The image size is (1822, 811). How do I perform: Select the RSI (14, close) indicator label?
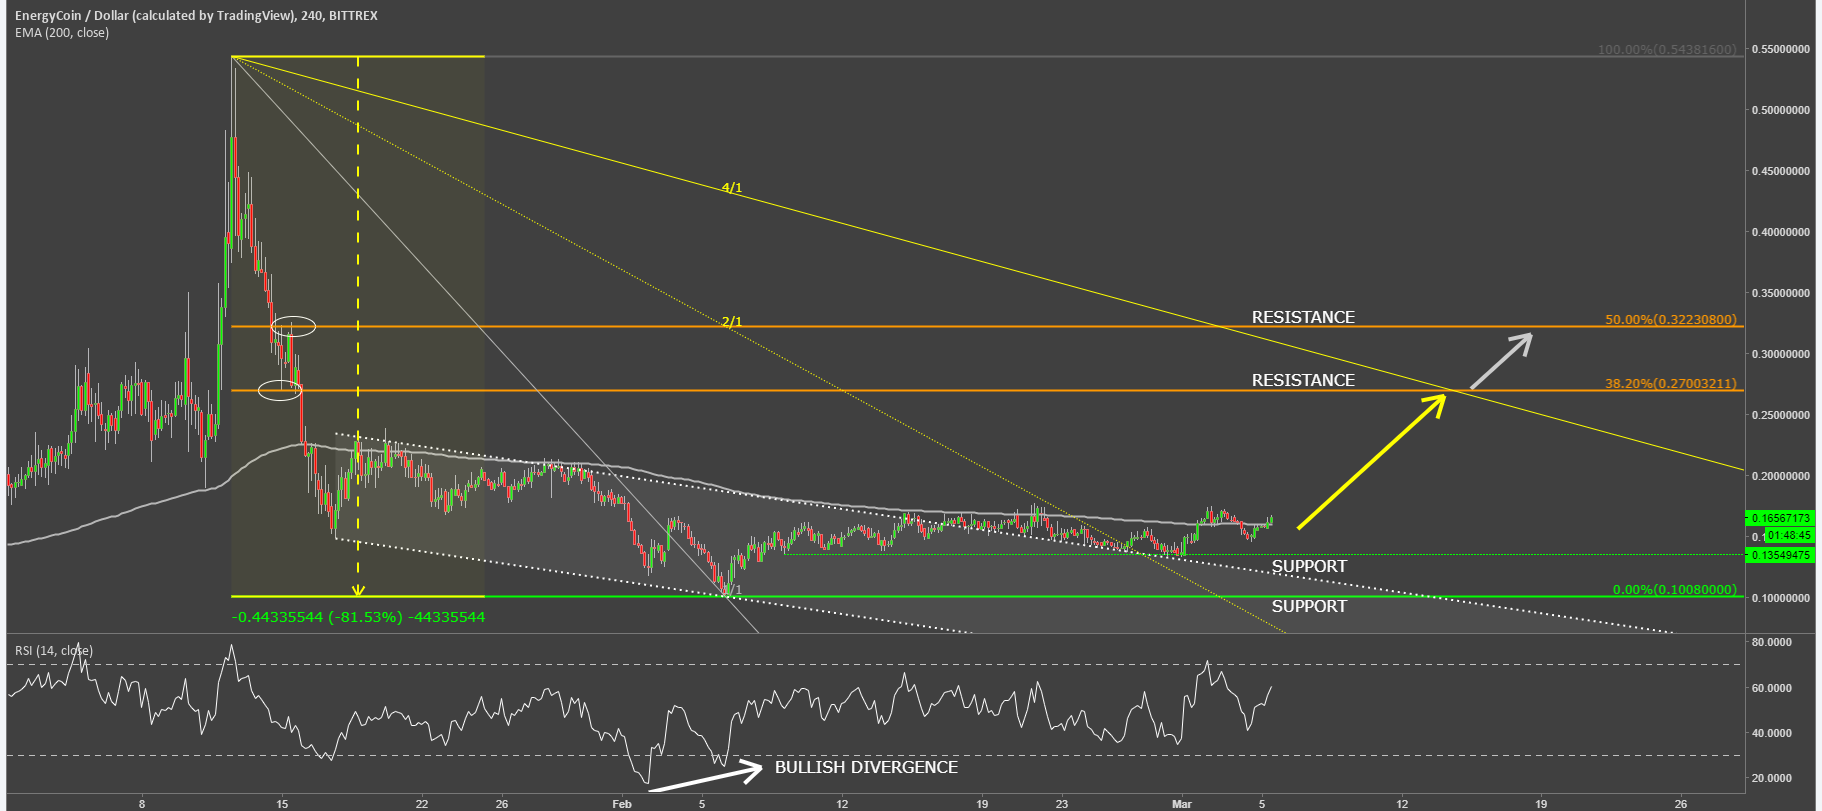[54, 650]
